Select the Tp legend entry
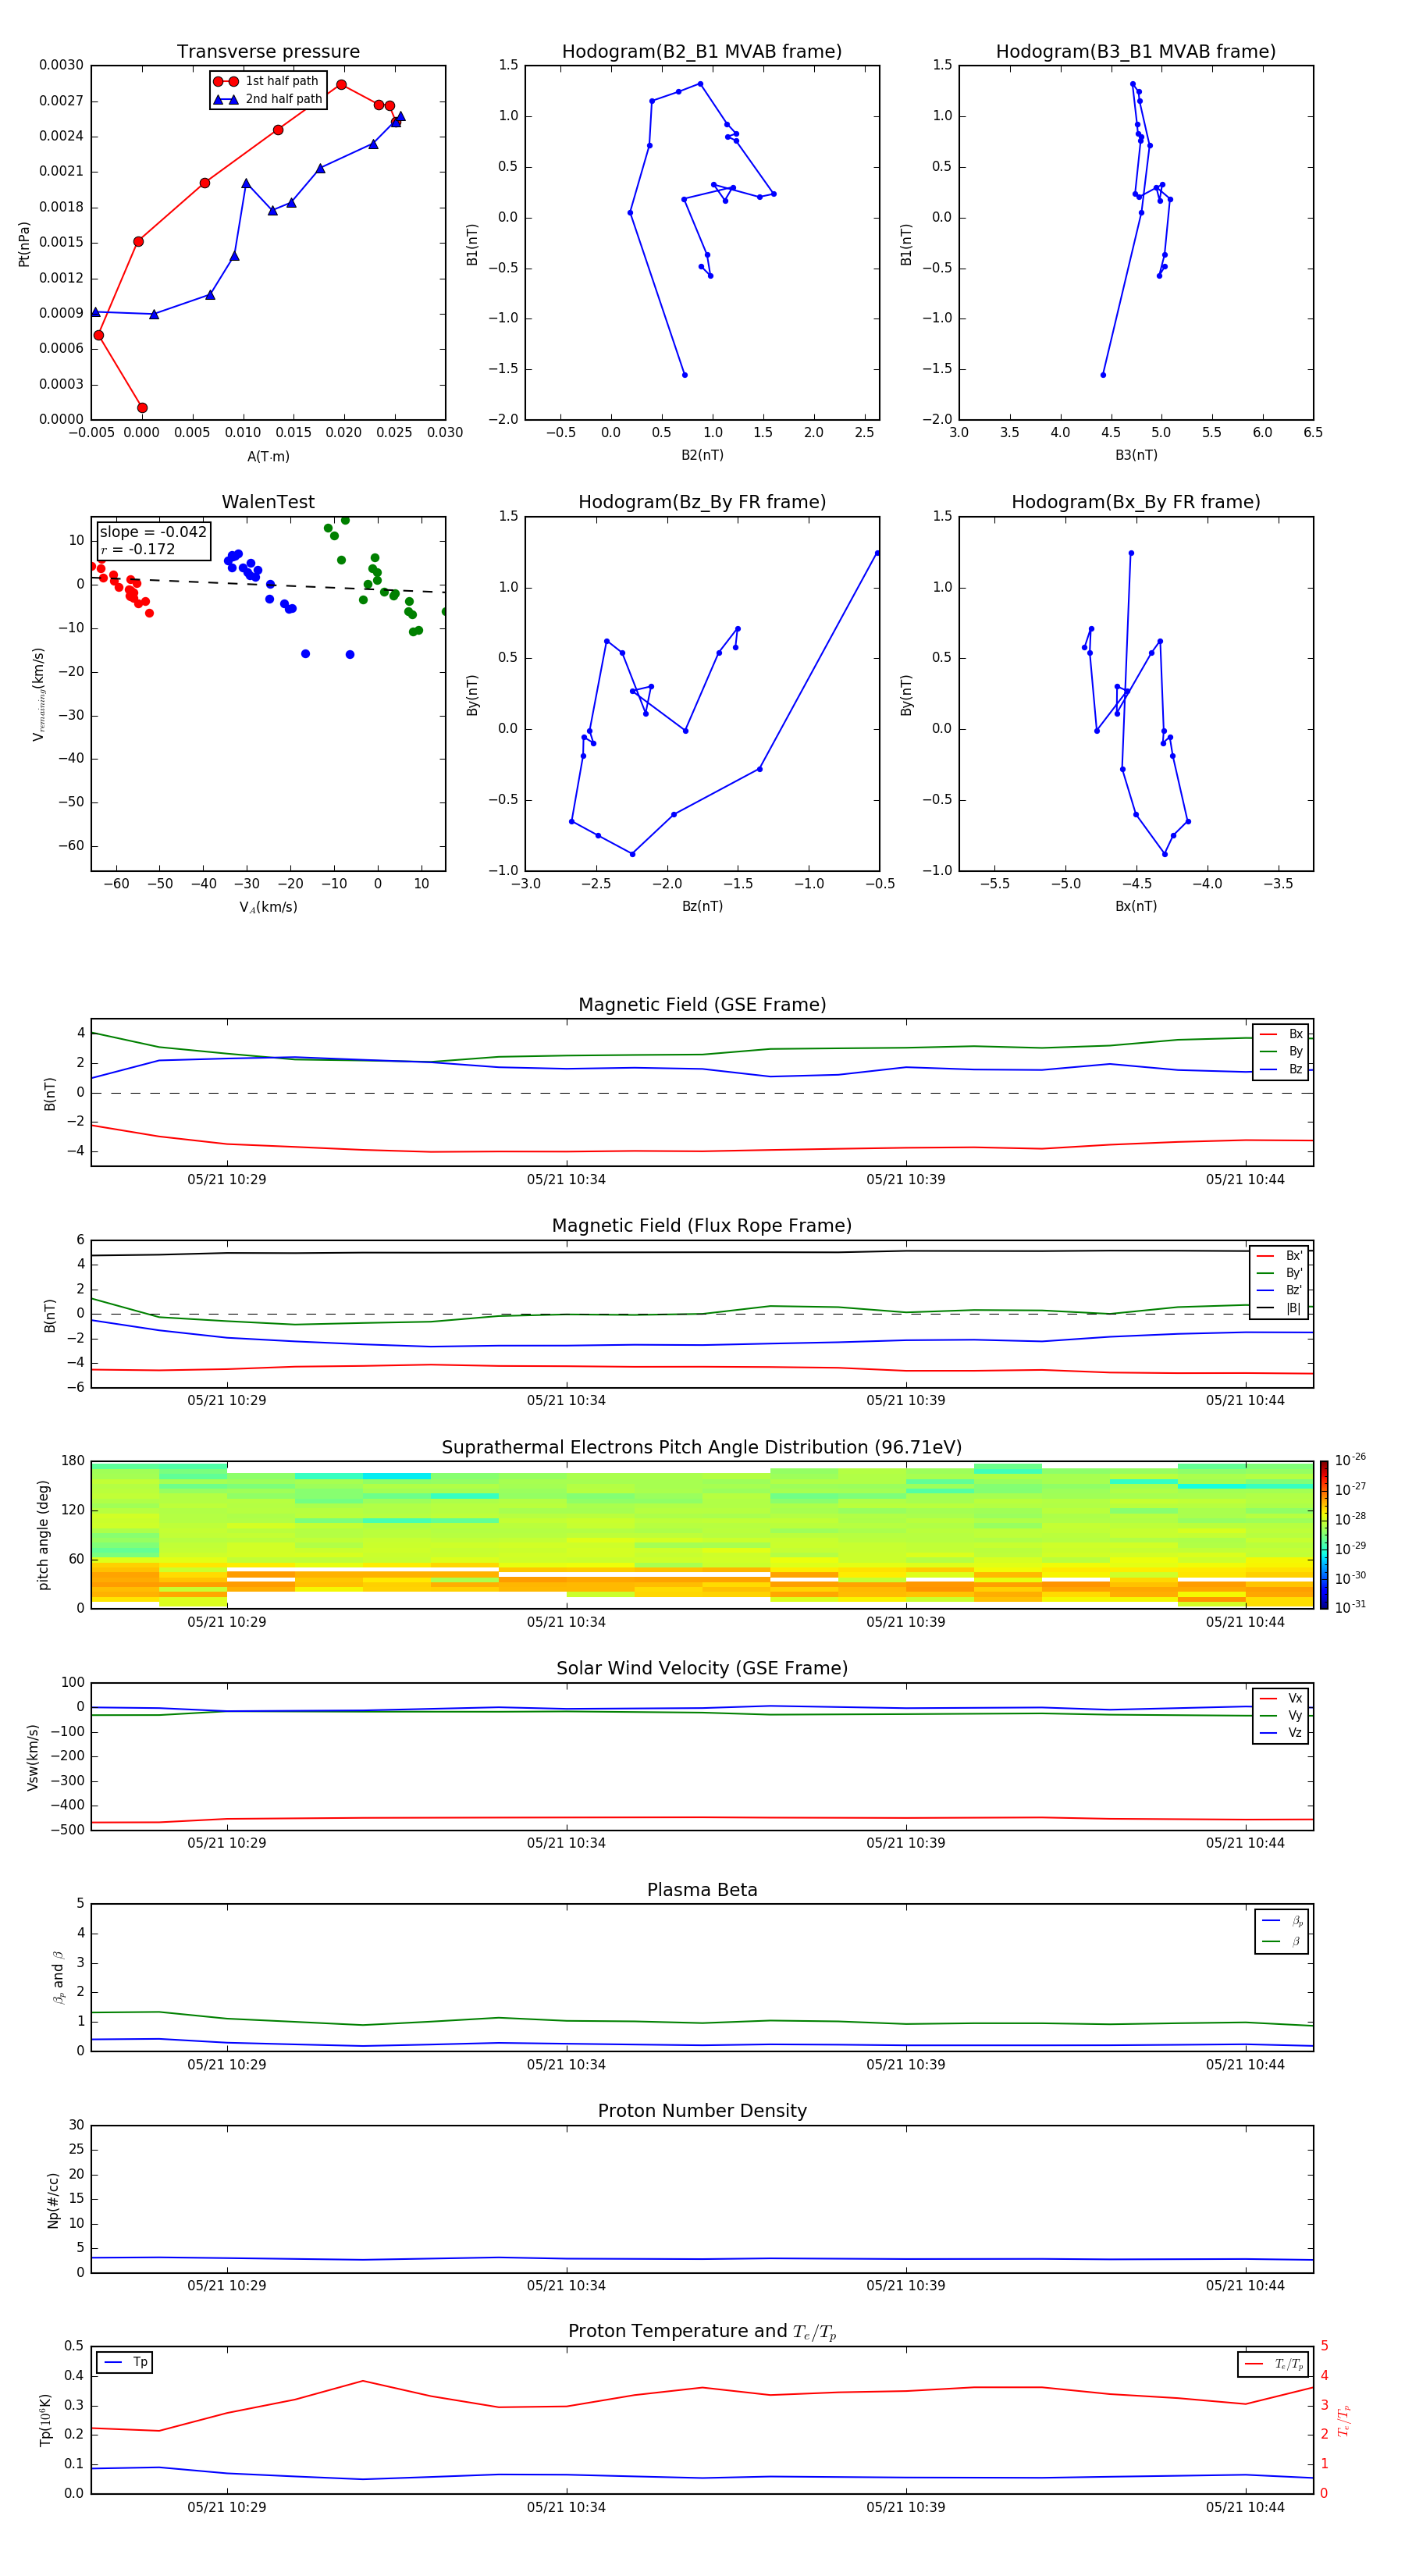Screen dimensions: 1405x2576 (x=125, y=2362)
